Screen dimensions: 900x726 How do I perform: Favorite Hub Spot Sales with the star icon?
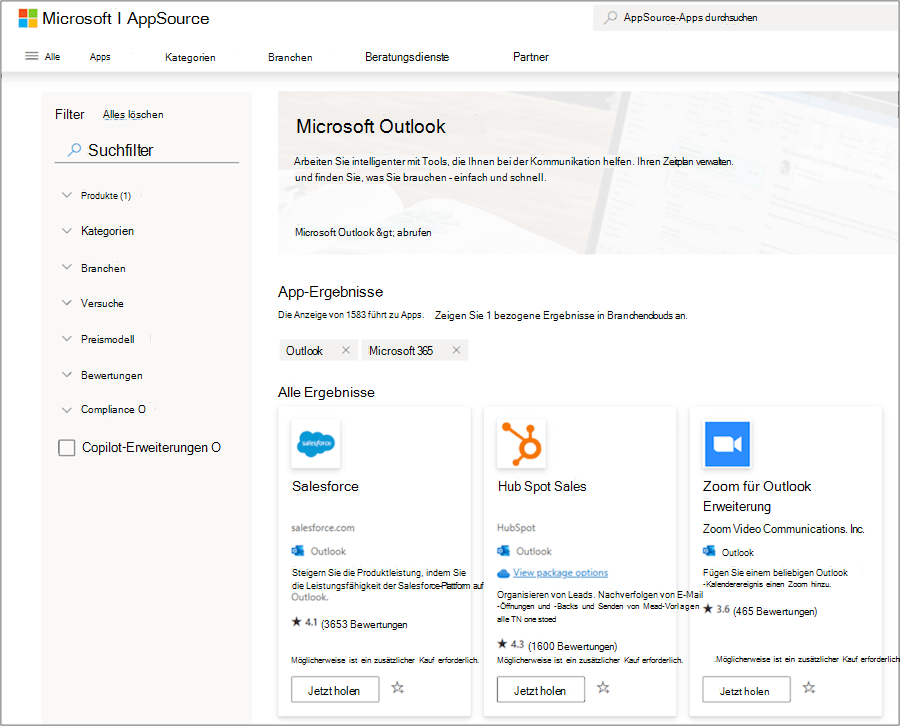click(603, 688)
